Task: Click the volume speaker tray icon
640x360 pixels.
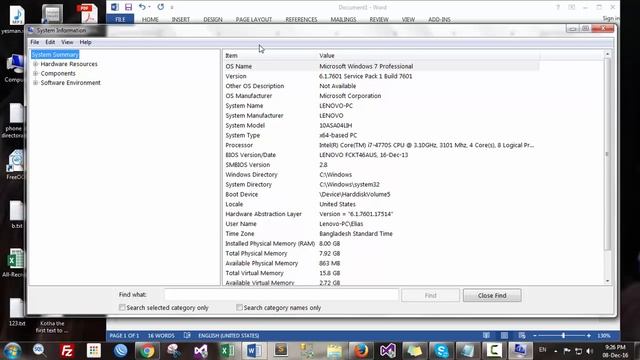Action: (x=589, y=351)
